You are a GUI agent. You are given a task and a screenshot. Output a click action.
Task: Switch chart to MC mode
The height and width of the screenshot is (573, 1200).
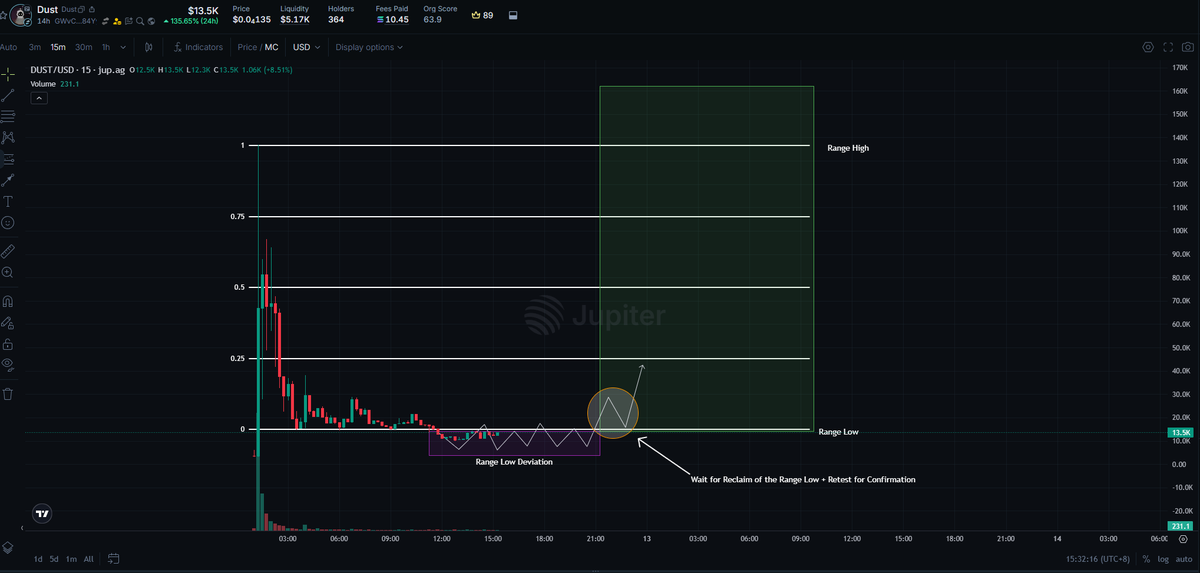tap(271, 47)
